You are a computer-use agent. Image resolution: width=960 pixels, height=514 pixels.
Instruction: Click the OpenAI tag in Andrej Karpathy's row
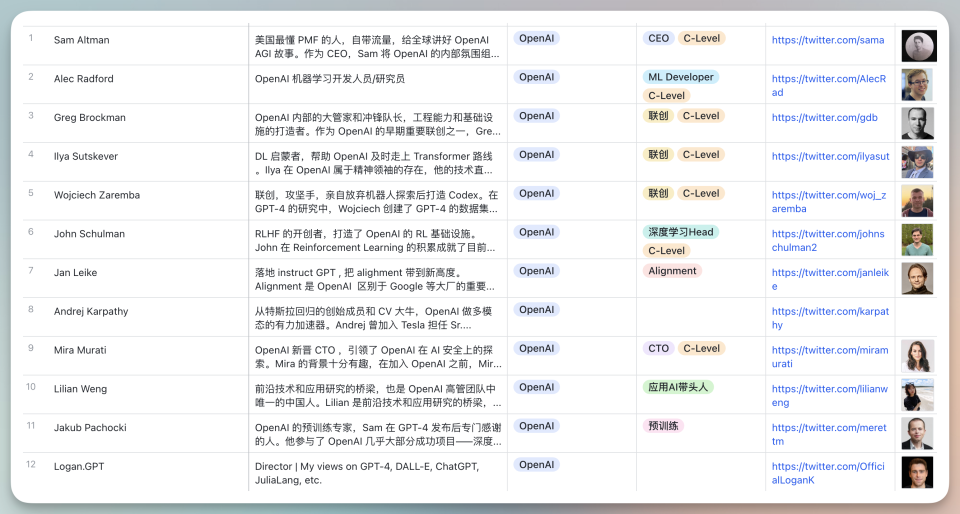(536, 310)
